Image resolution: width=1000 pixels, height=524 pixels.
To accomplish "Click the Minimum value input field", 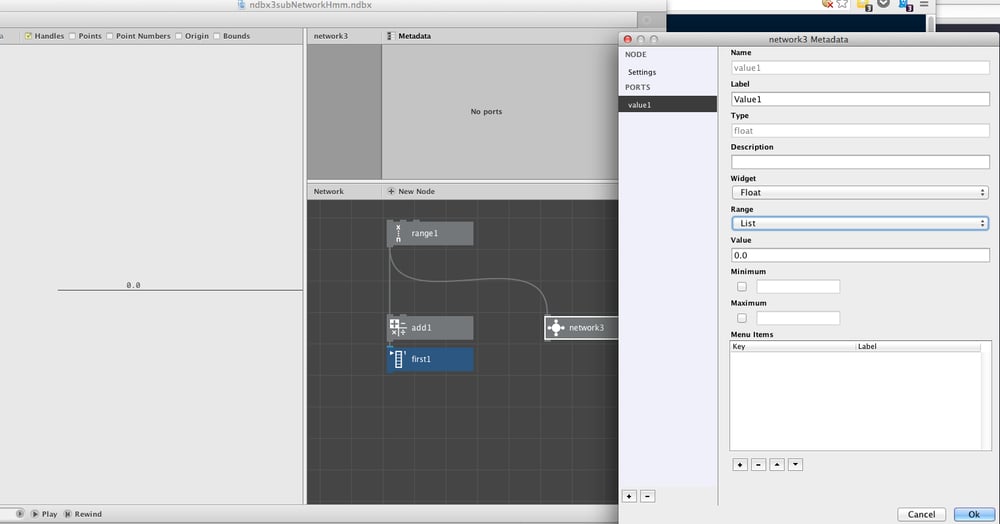I will tap(798, 287).
